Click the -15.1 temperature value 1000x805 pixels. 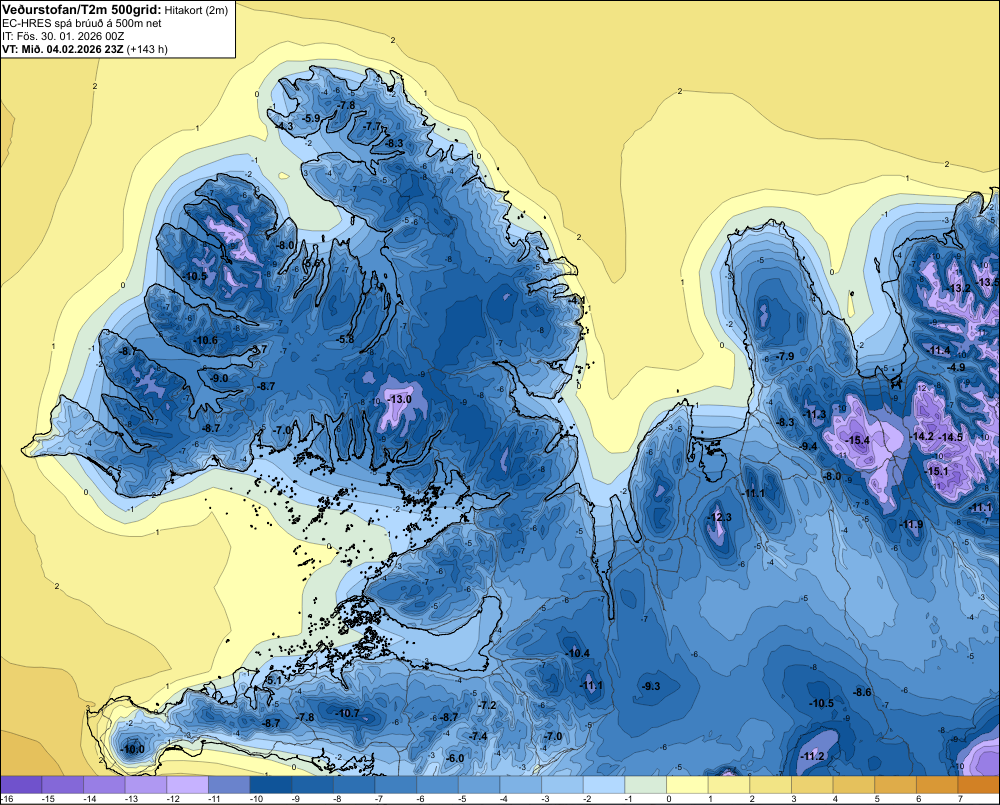937,471
